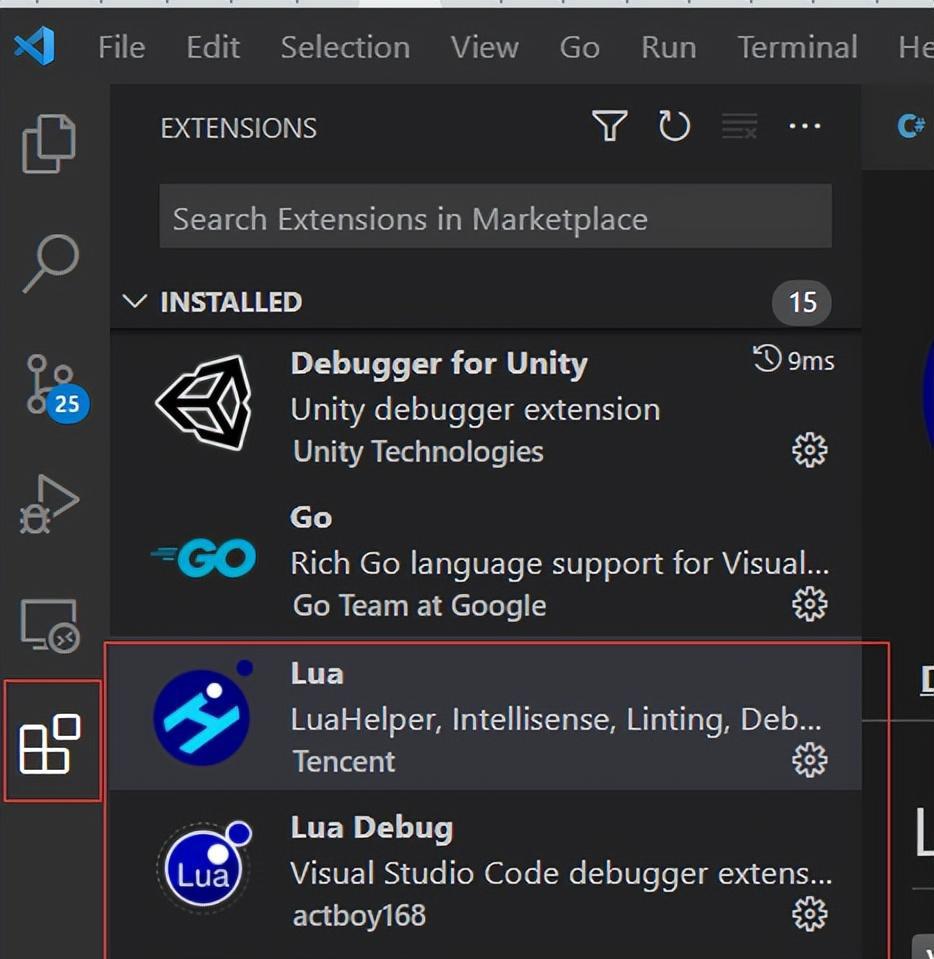Click the actboy168 publisher name
The width and height of the screenshot is (934, 959).
(359, 916)
